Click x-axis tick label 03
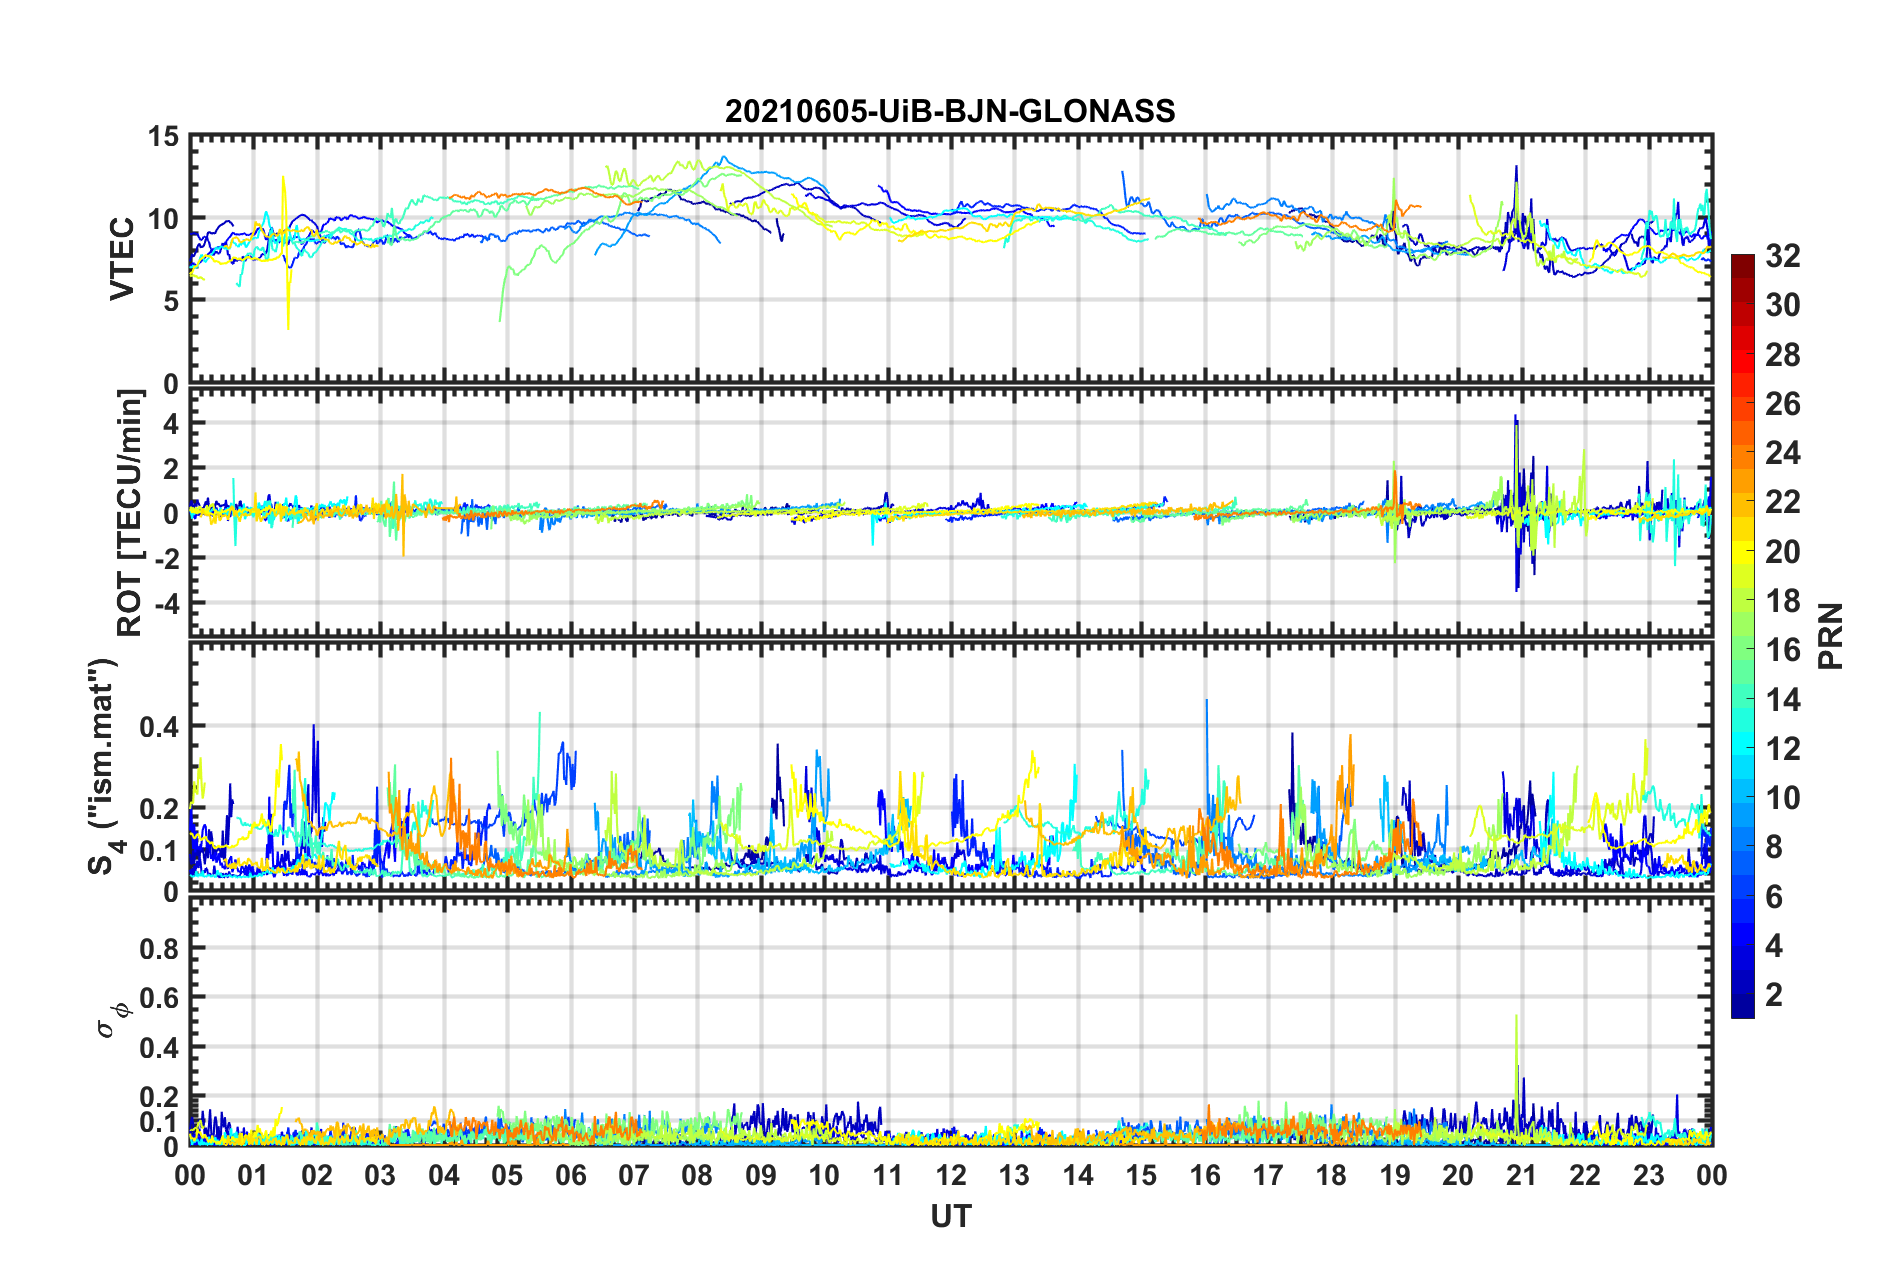The image size is (1902, 1272). (x=380, y=1175)
